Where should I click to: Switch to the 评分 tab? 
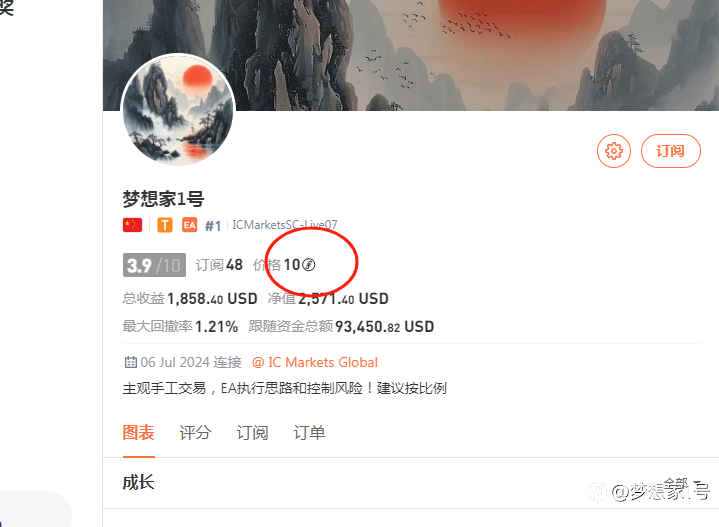195,433
